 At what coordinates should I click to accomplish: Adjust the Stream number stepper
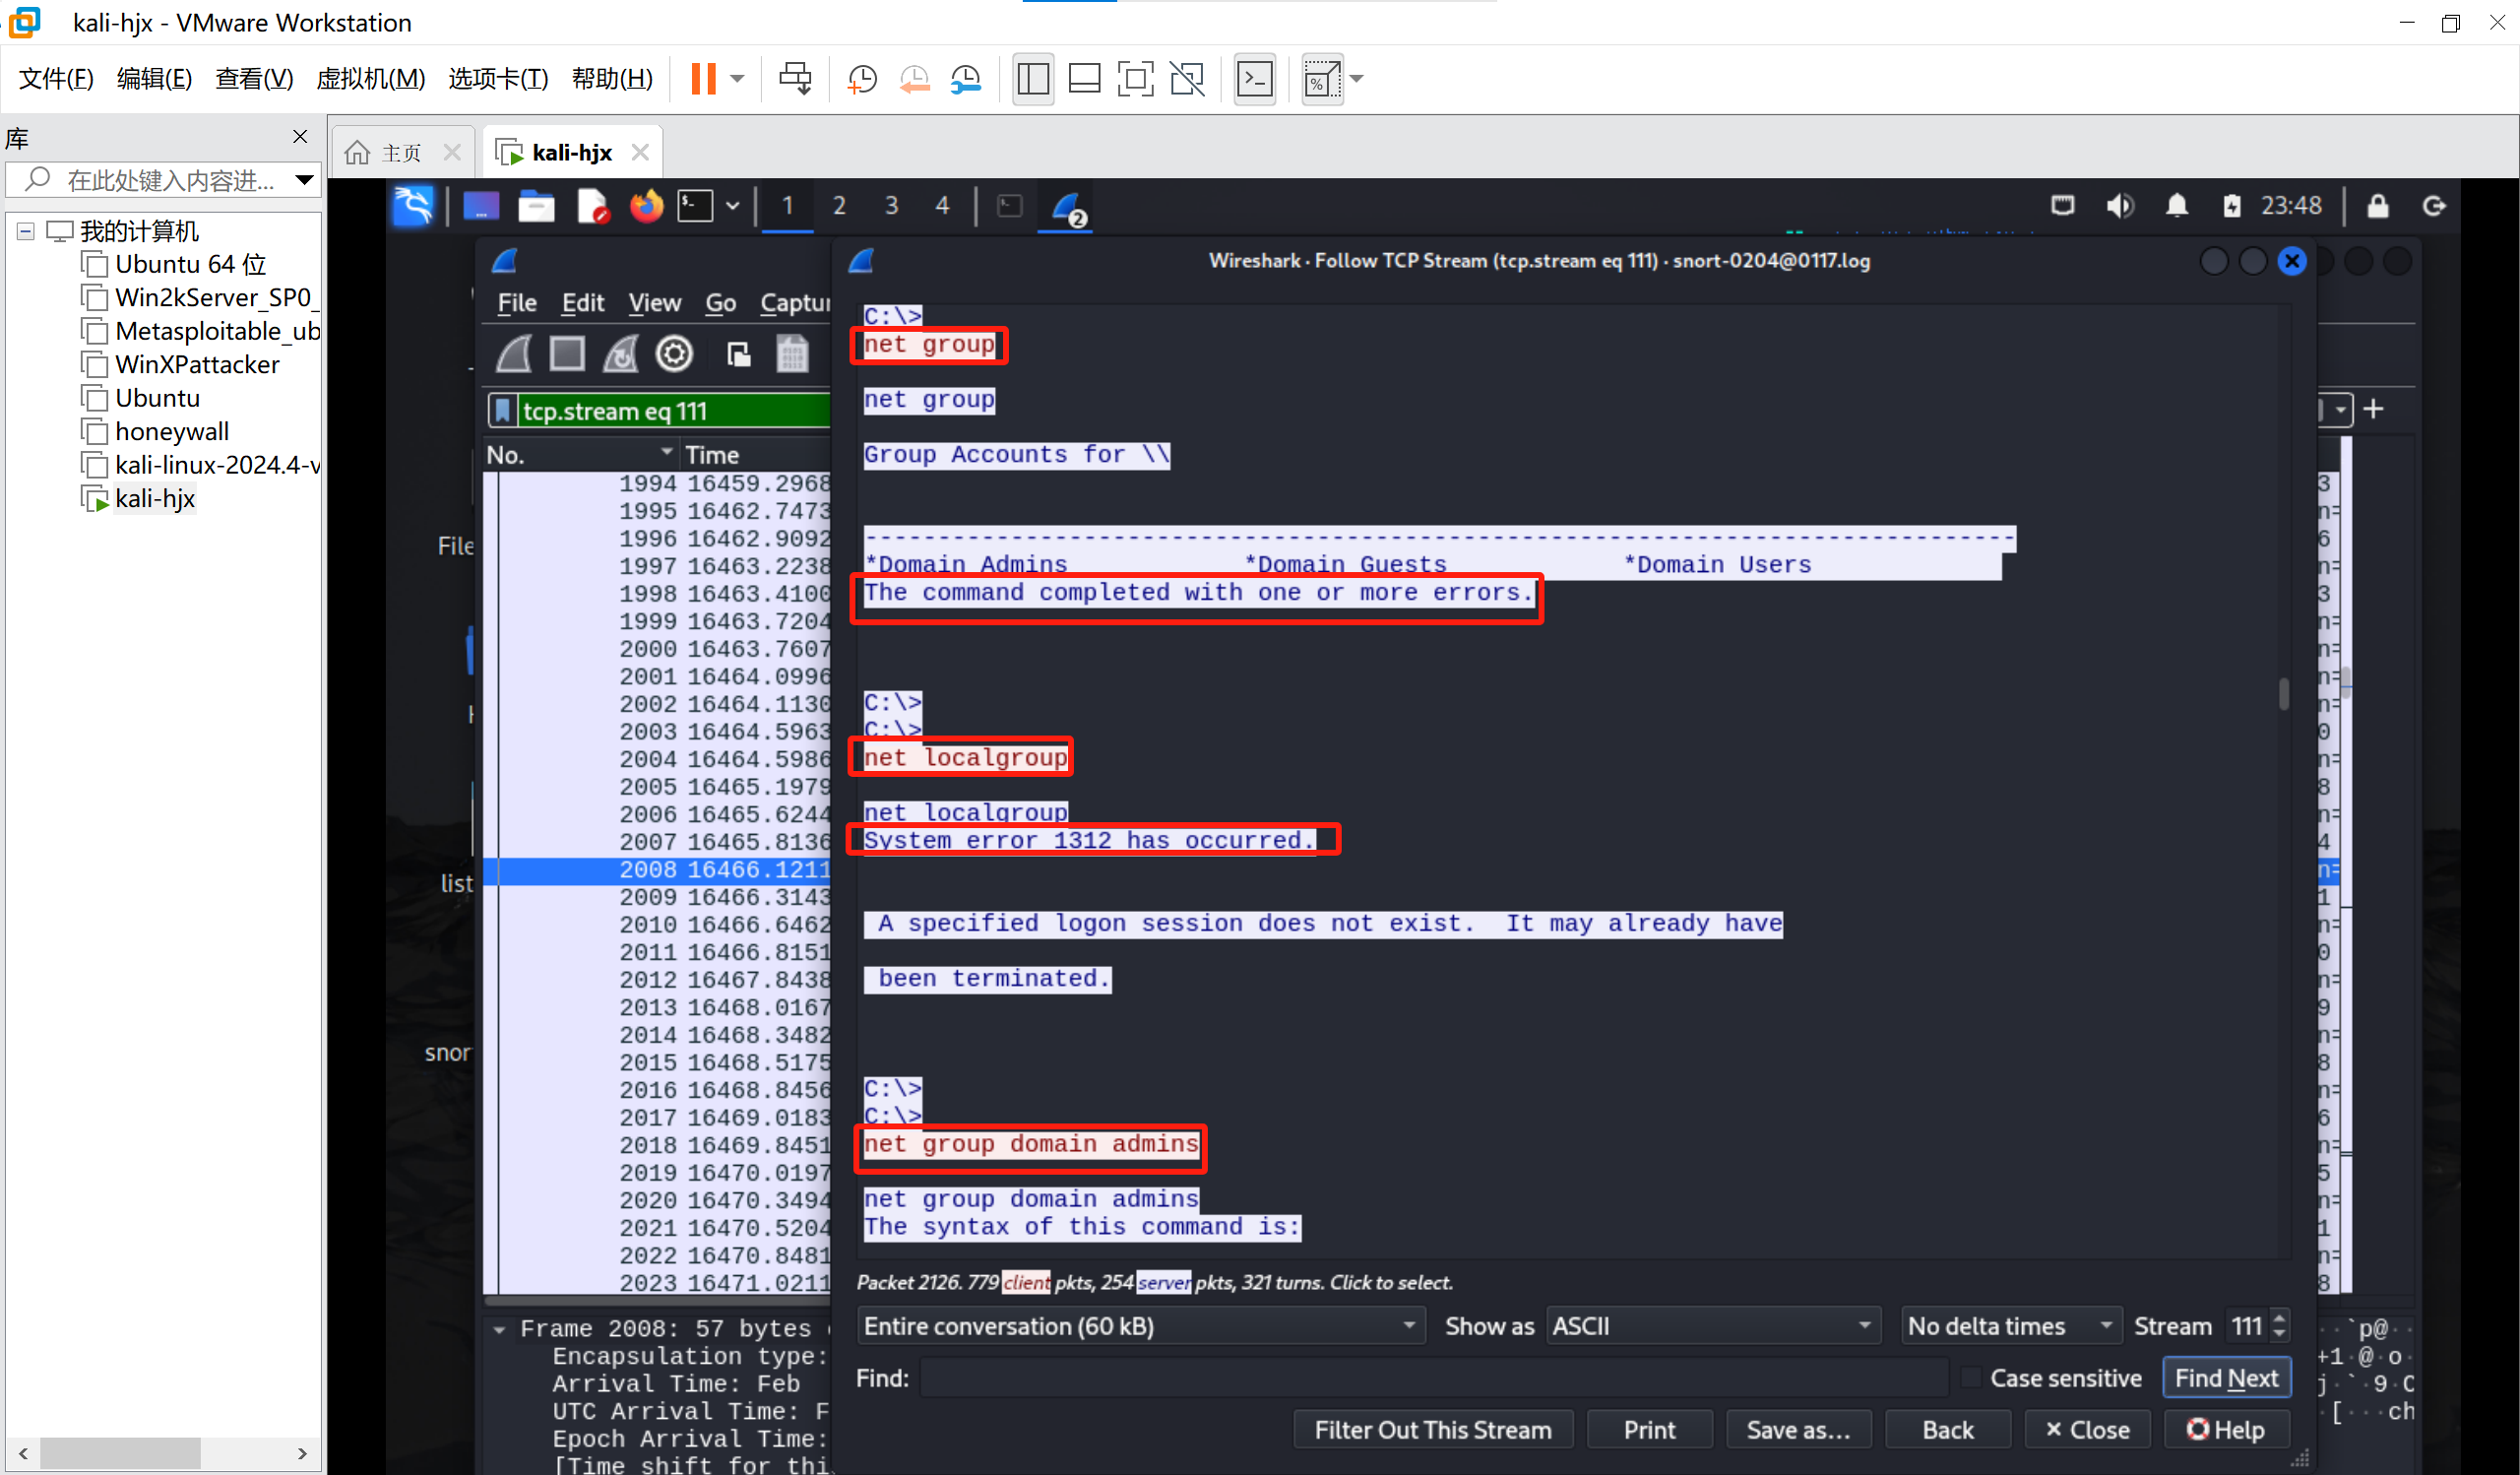tap(2279, 1326)
